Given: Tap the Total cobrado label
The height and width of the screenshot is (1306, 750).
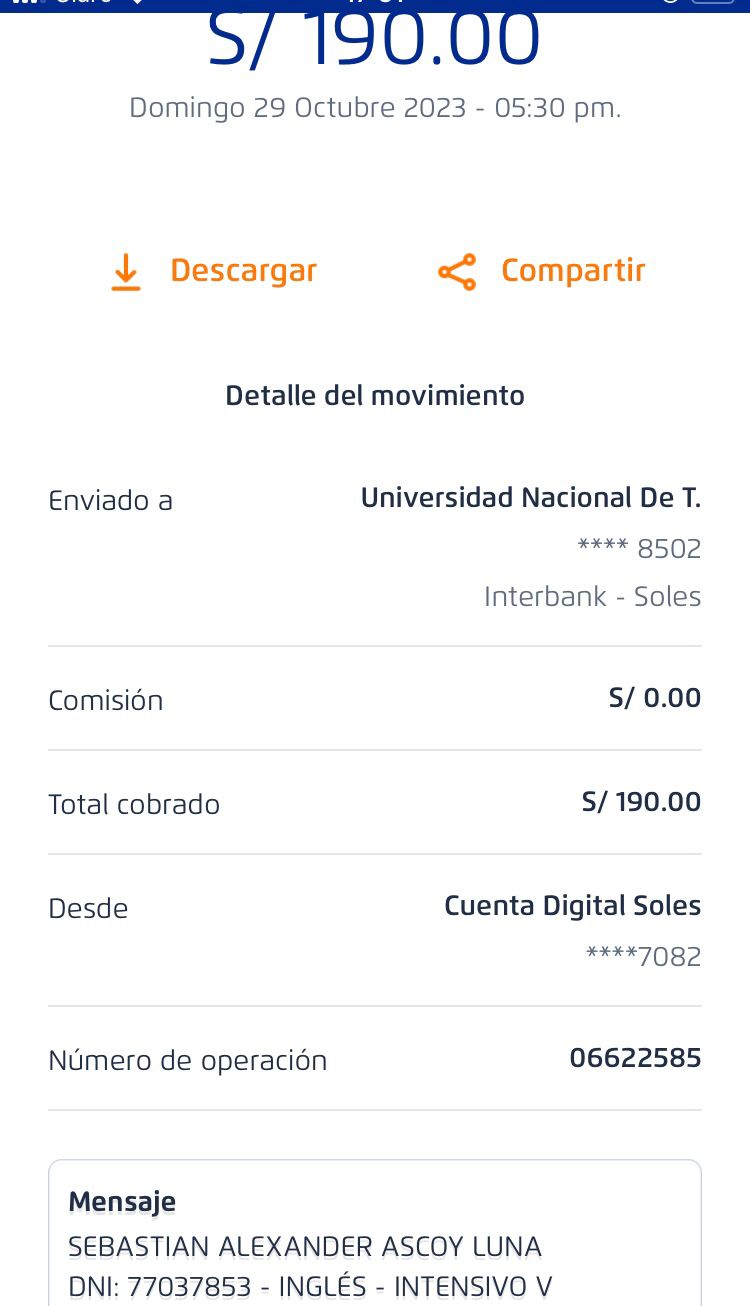Looking at the screenshot, I should click(134, 805).
